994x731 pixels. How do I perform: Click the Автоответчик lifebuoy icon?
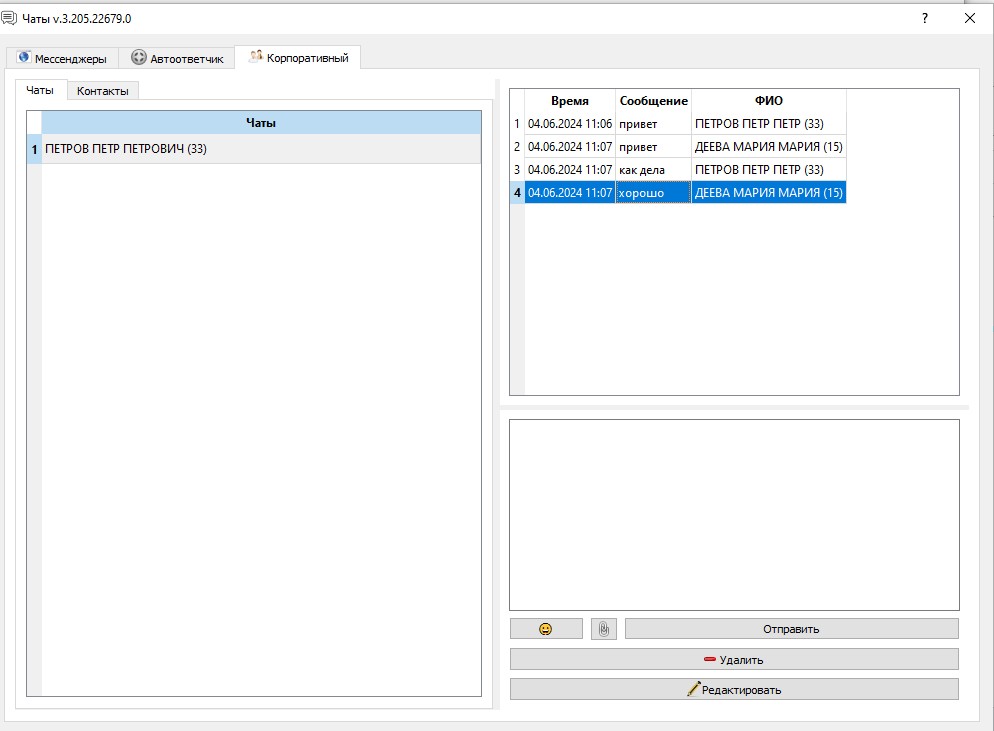tap(138, 58)
